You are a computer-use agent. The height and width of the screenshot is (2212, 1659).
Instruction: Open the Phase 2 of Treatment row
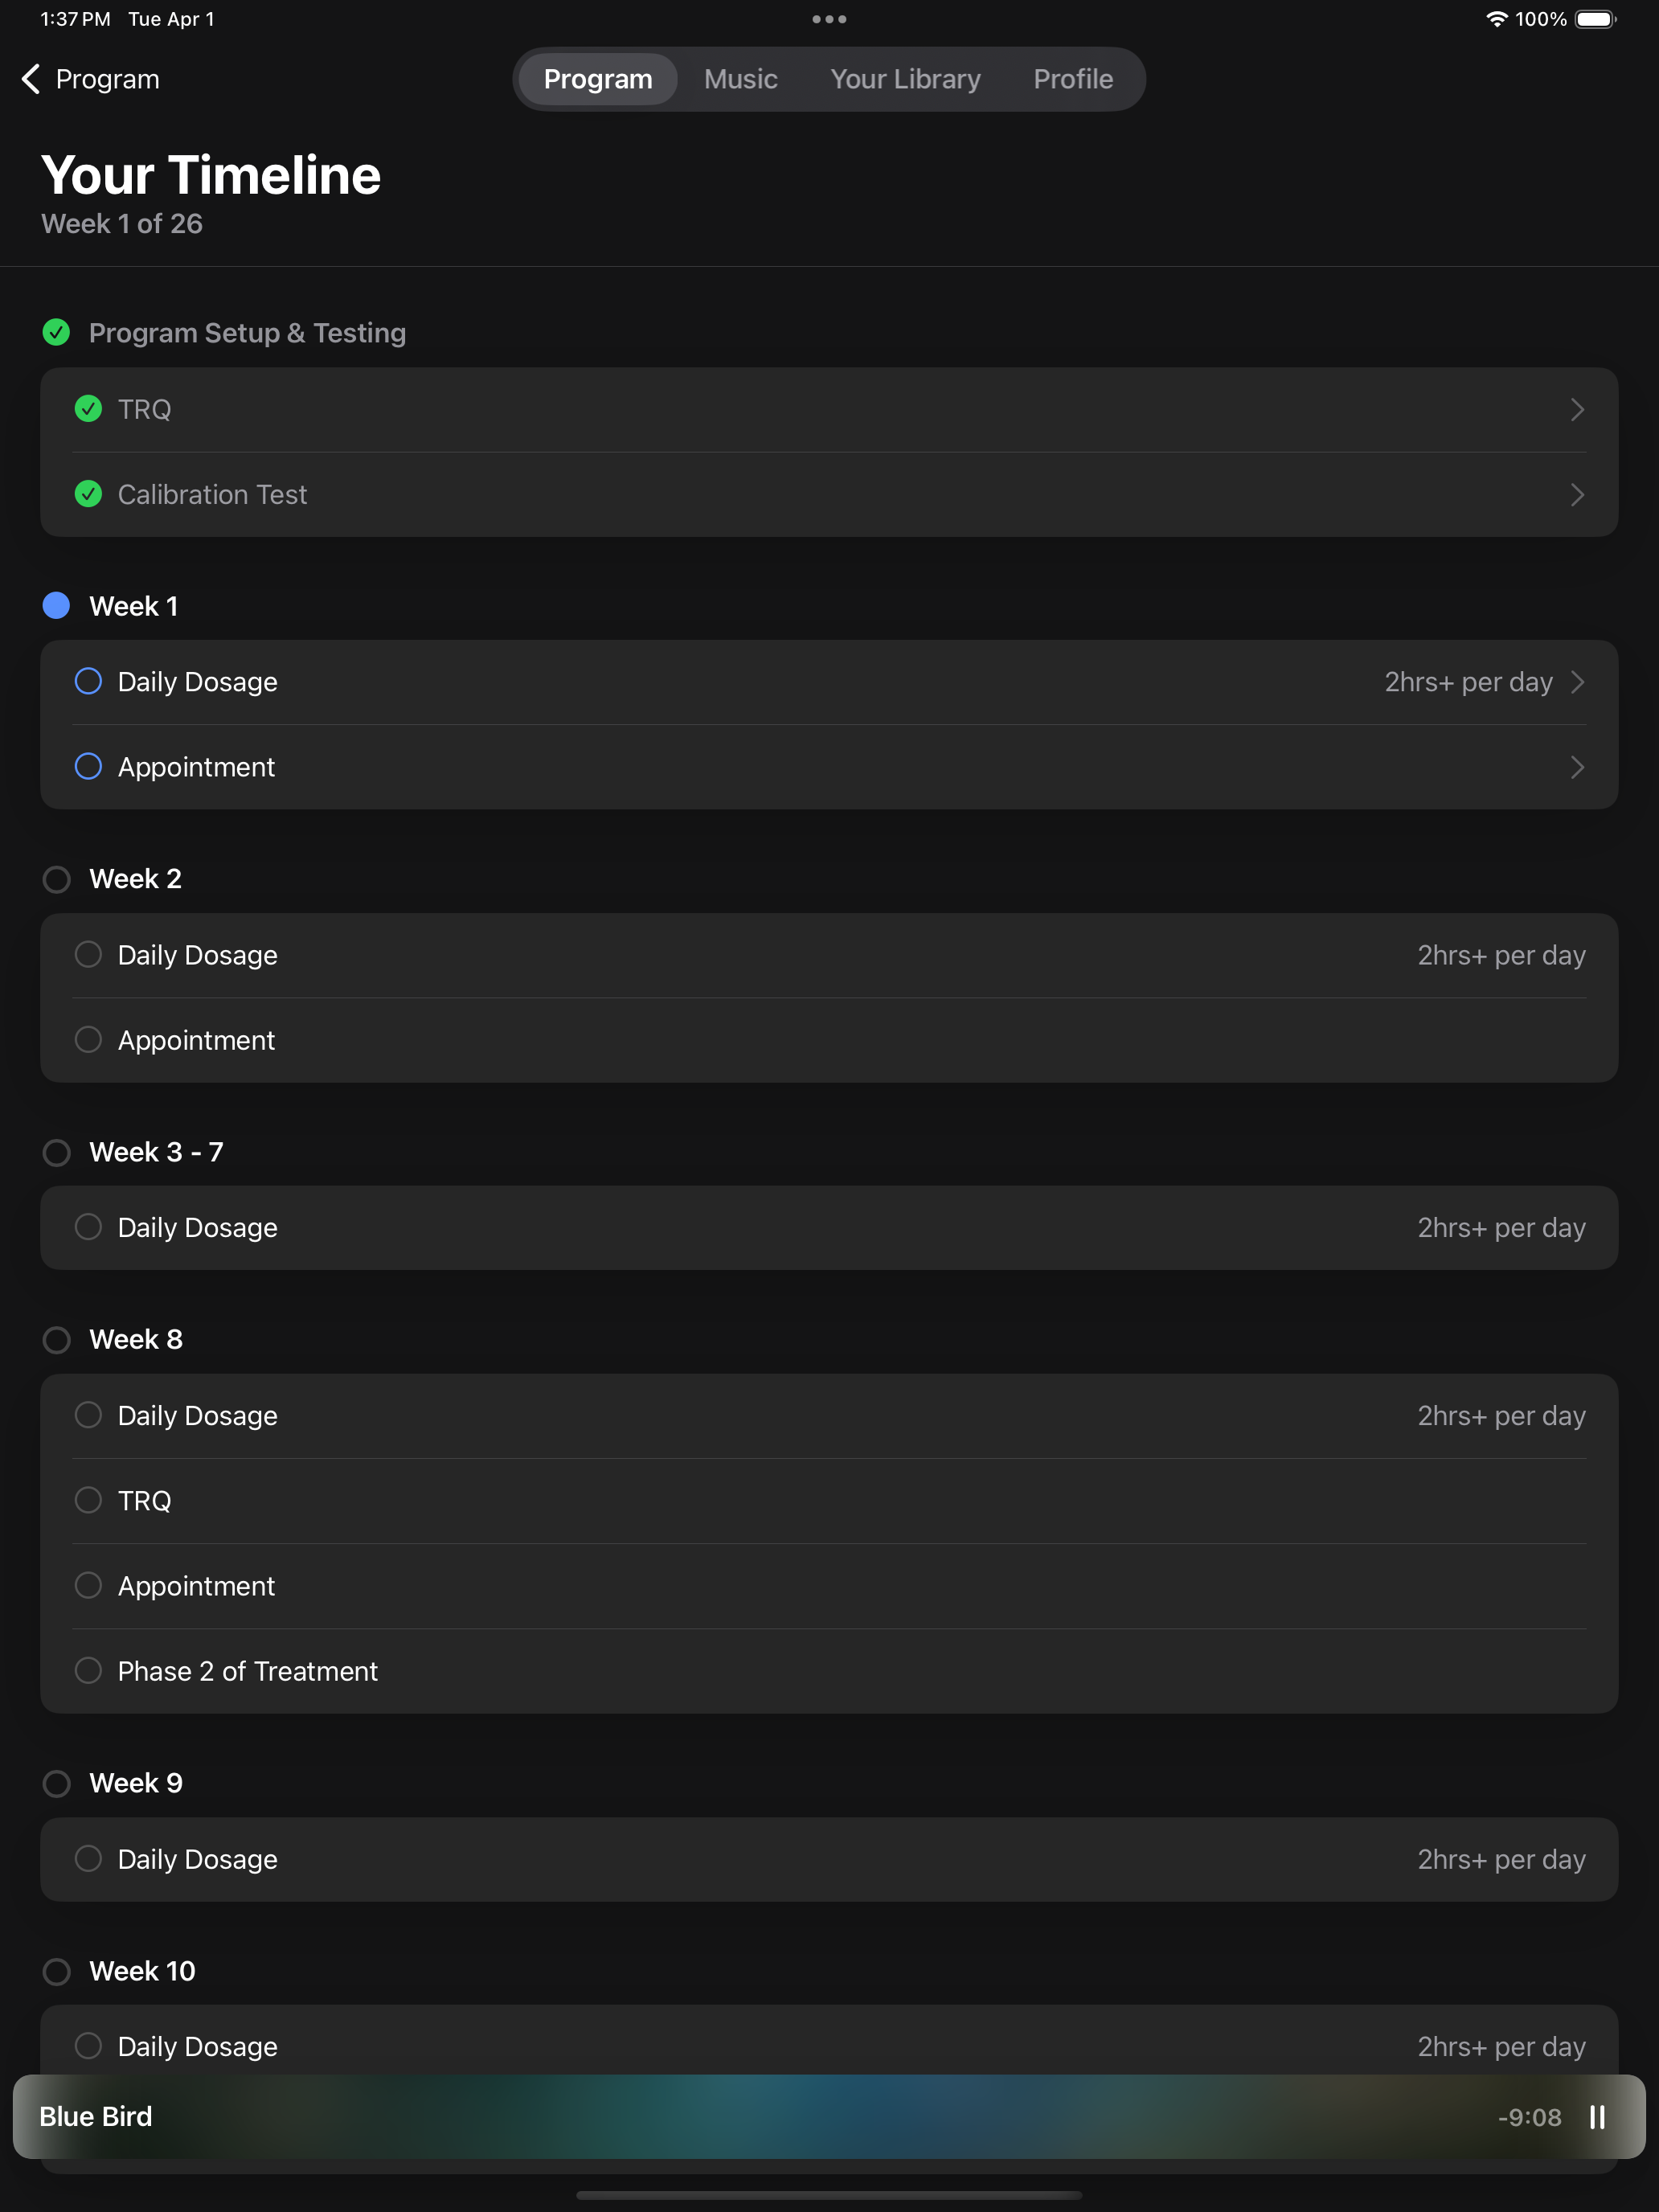click(829, 1671)
